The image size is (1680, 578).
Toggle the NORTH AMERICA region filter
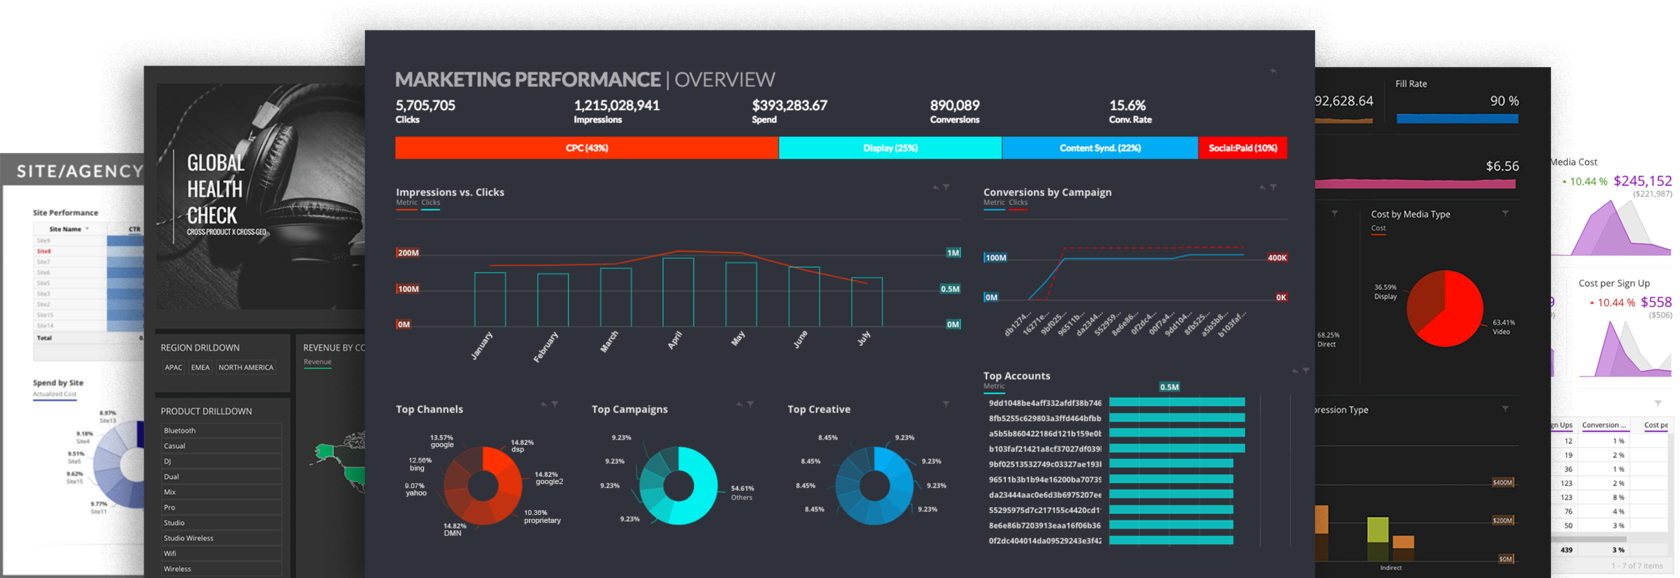click(246, 368)
